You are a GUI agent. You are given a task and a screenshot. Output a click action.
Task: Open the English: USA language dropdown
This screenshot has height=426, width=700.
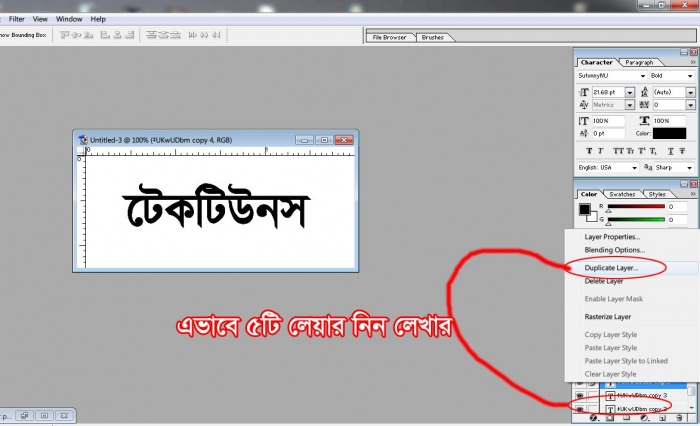coord(608,167)
